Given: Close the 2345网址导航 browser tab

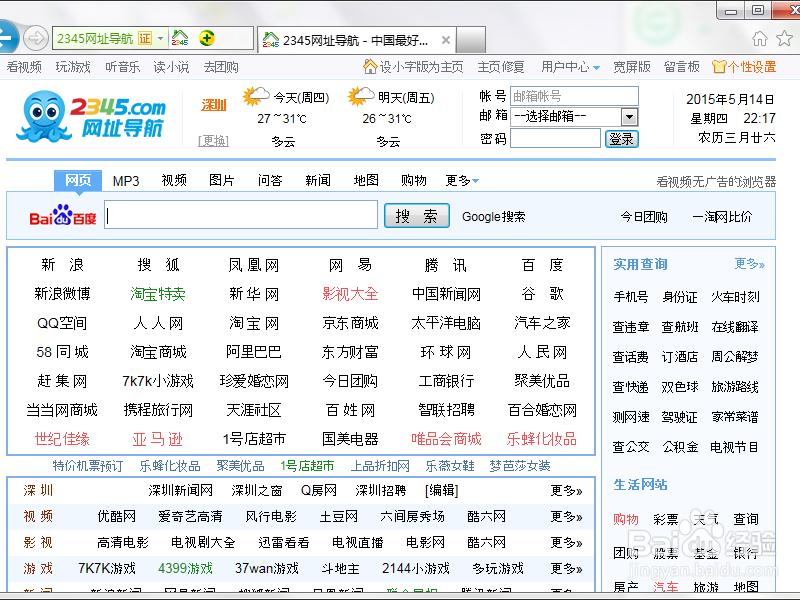Looking at the screenshot, I should [445, 40].
